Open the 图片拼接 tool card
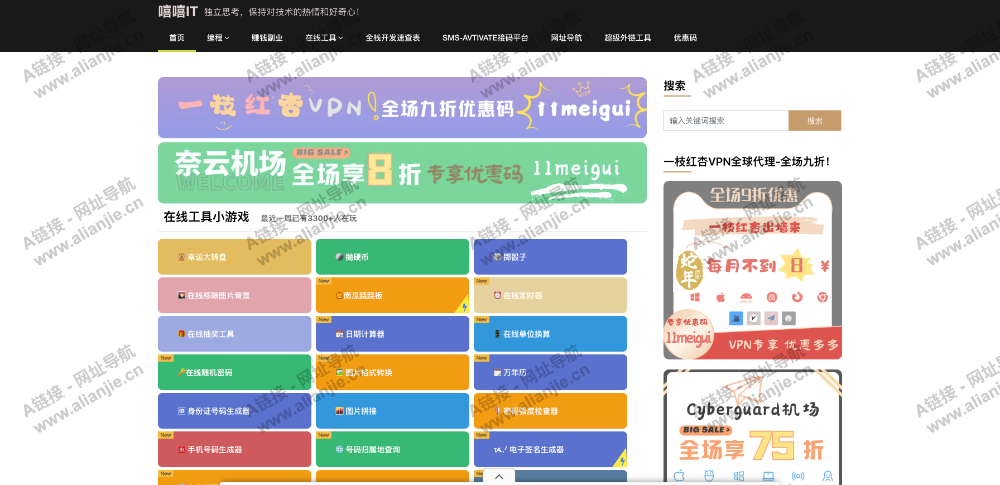Viewport: 1000px width, 485px height. coord(392,411)
